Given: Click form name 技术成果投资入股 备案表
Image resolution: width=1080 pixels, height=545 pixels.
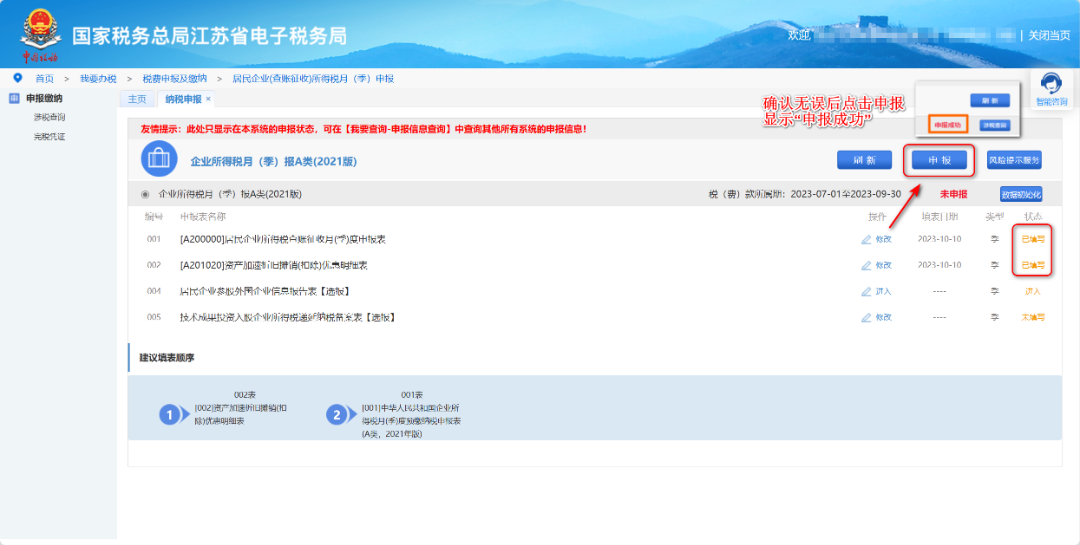Looking at the screenshot, I should click(x=287, y=318).
